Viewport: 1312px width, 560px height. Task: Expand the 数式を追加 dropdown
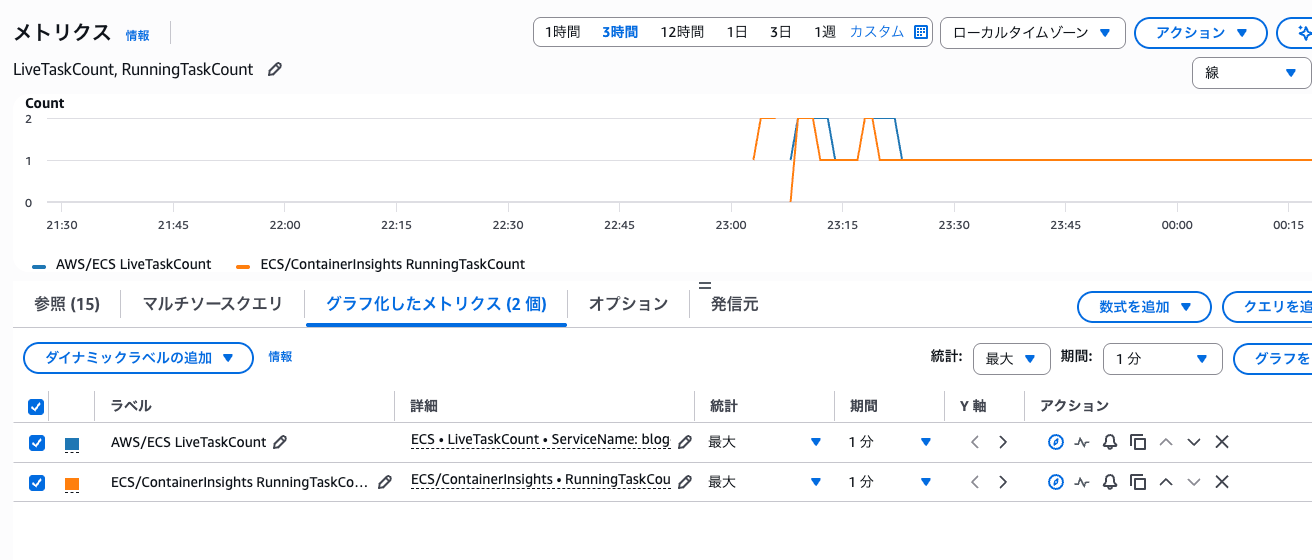click(1144, 307)
